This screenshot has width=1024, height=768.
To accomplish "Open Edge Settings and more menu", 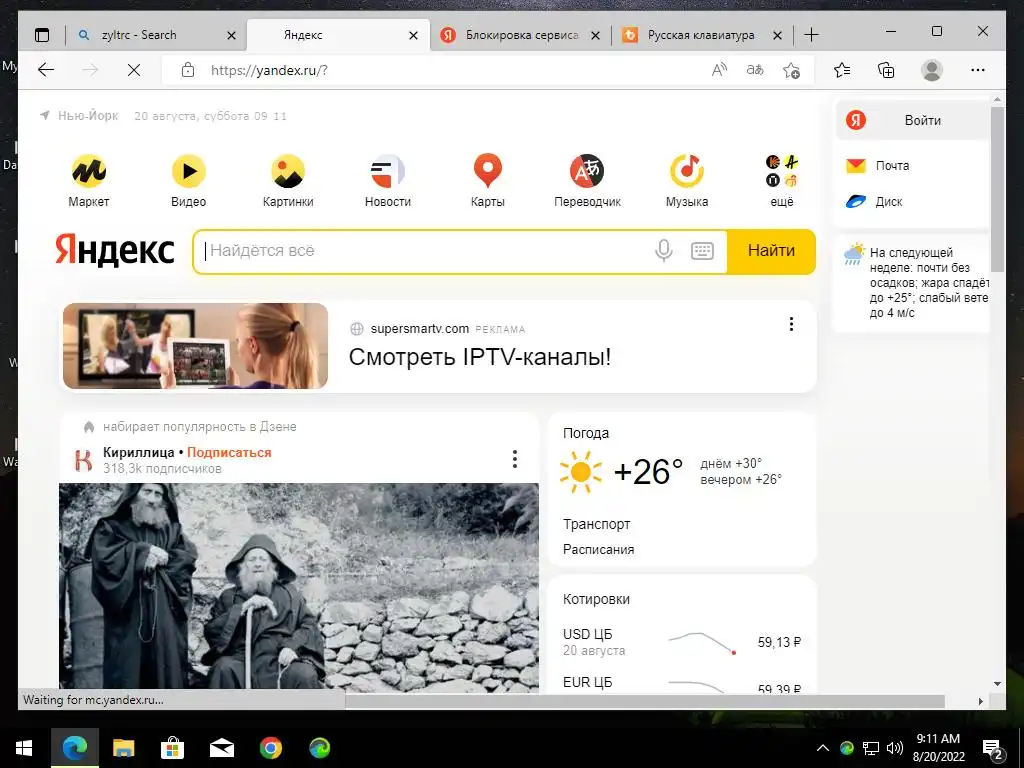I will point(978,70).
